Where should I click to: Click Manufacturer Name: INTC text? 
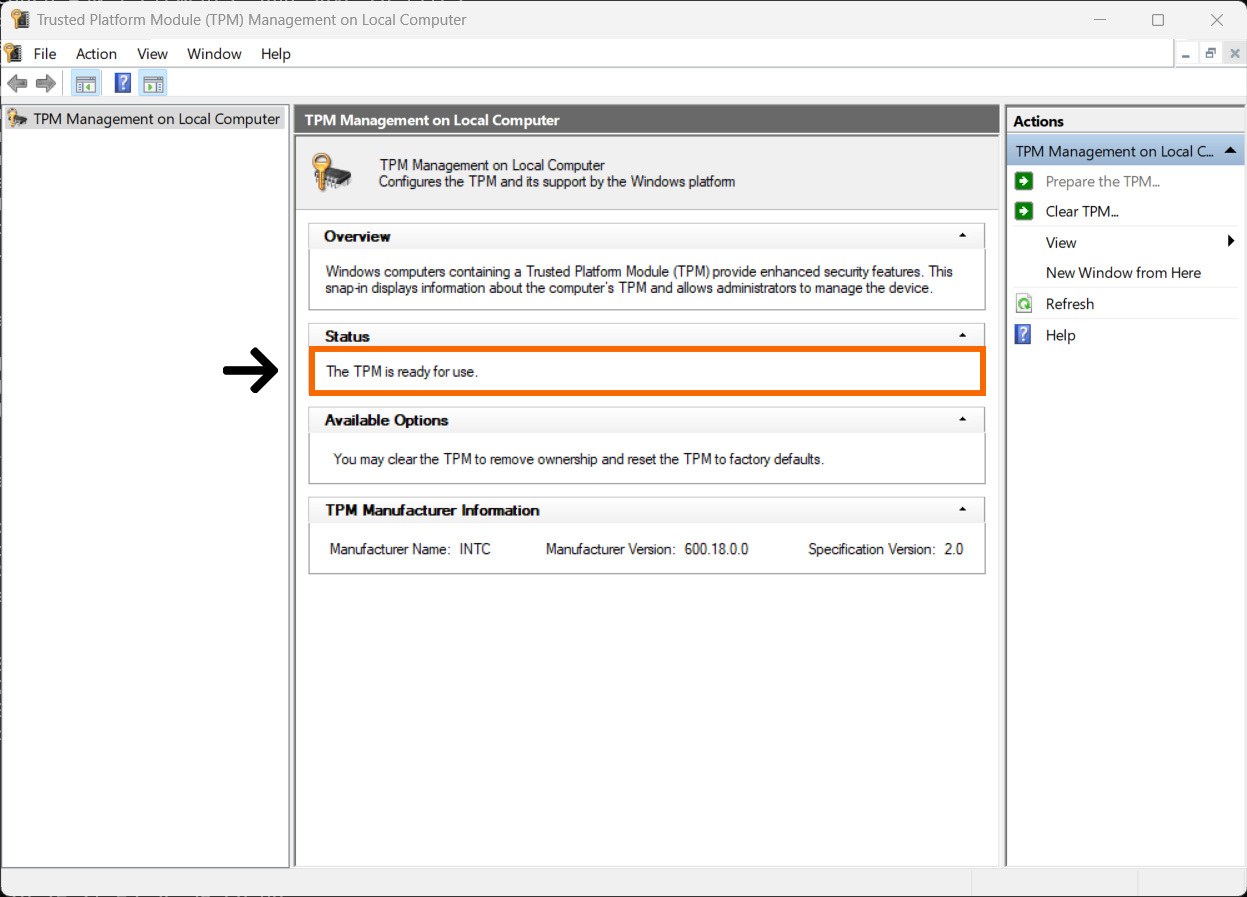coord(410,549)
